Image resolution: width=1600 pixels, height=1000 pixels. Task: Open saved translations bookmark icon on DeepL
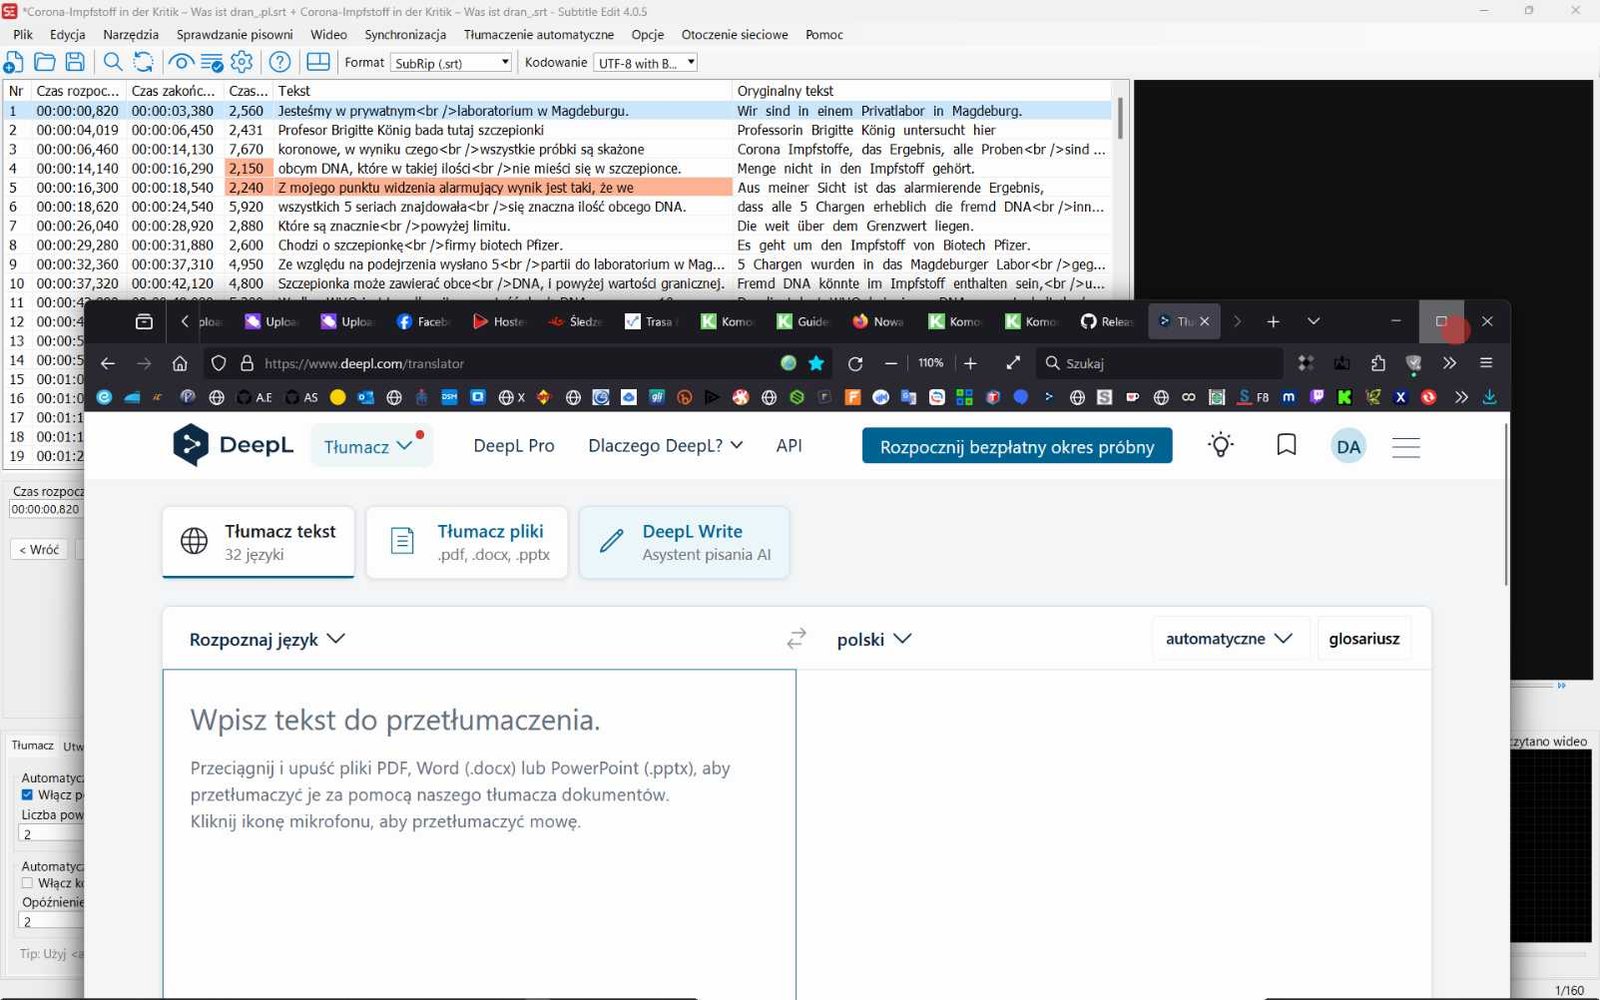tap(1286, 445)
